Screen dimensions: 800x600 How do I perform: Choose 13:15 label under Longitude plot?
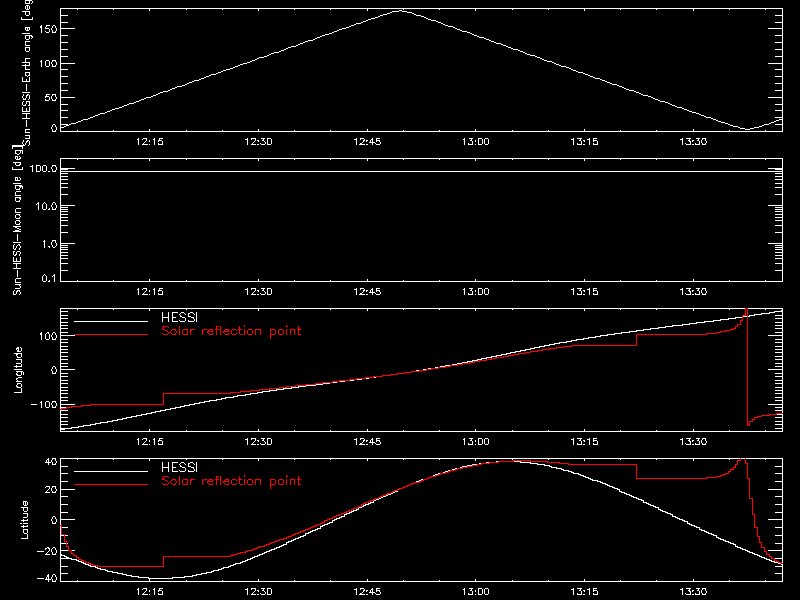coord(584,441)
